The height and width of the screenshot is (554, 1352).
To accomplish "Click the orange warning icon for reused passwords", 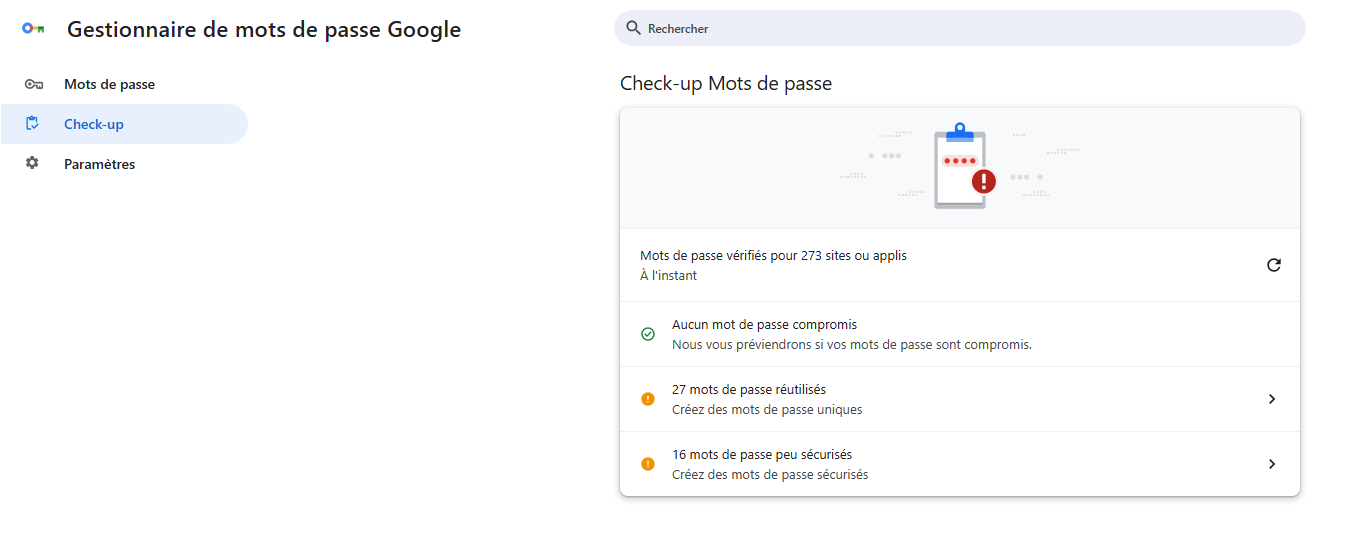I will pos(647,399).
